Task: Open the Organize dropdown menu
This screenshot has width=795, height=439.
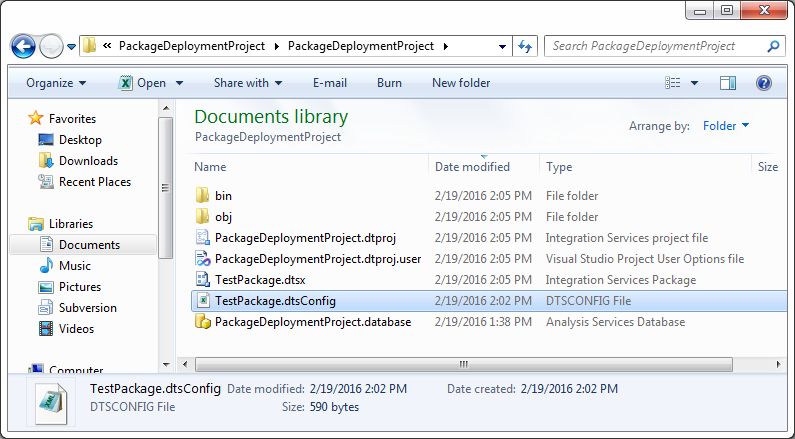Action: click(56, 83)
